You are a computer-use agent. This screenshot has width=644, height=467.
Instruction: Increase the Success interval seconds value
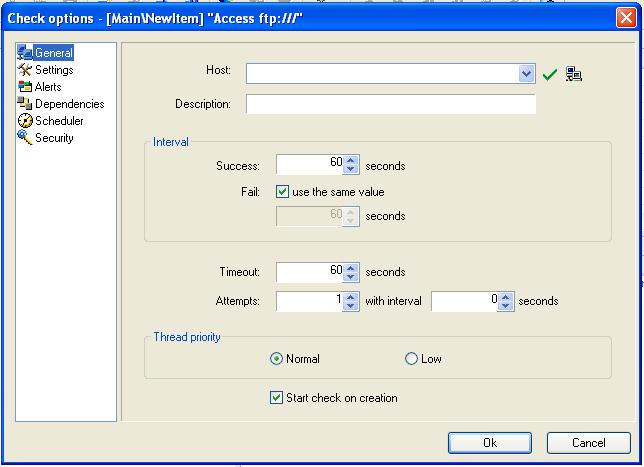[350, 161]
